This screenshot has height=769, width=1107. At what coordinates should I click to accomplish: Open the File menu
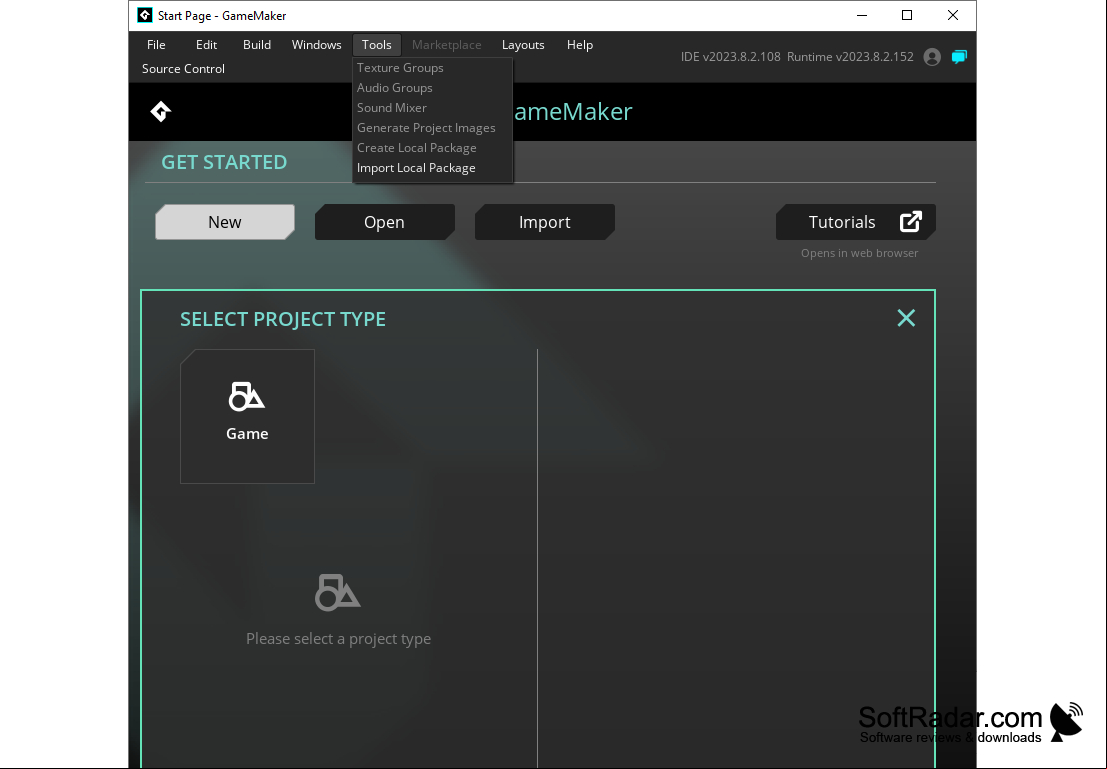point(156,44)
